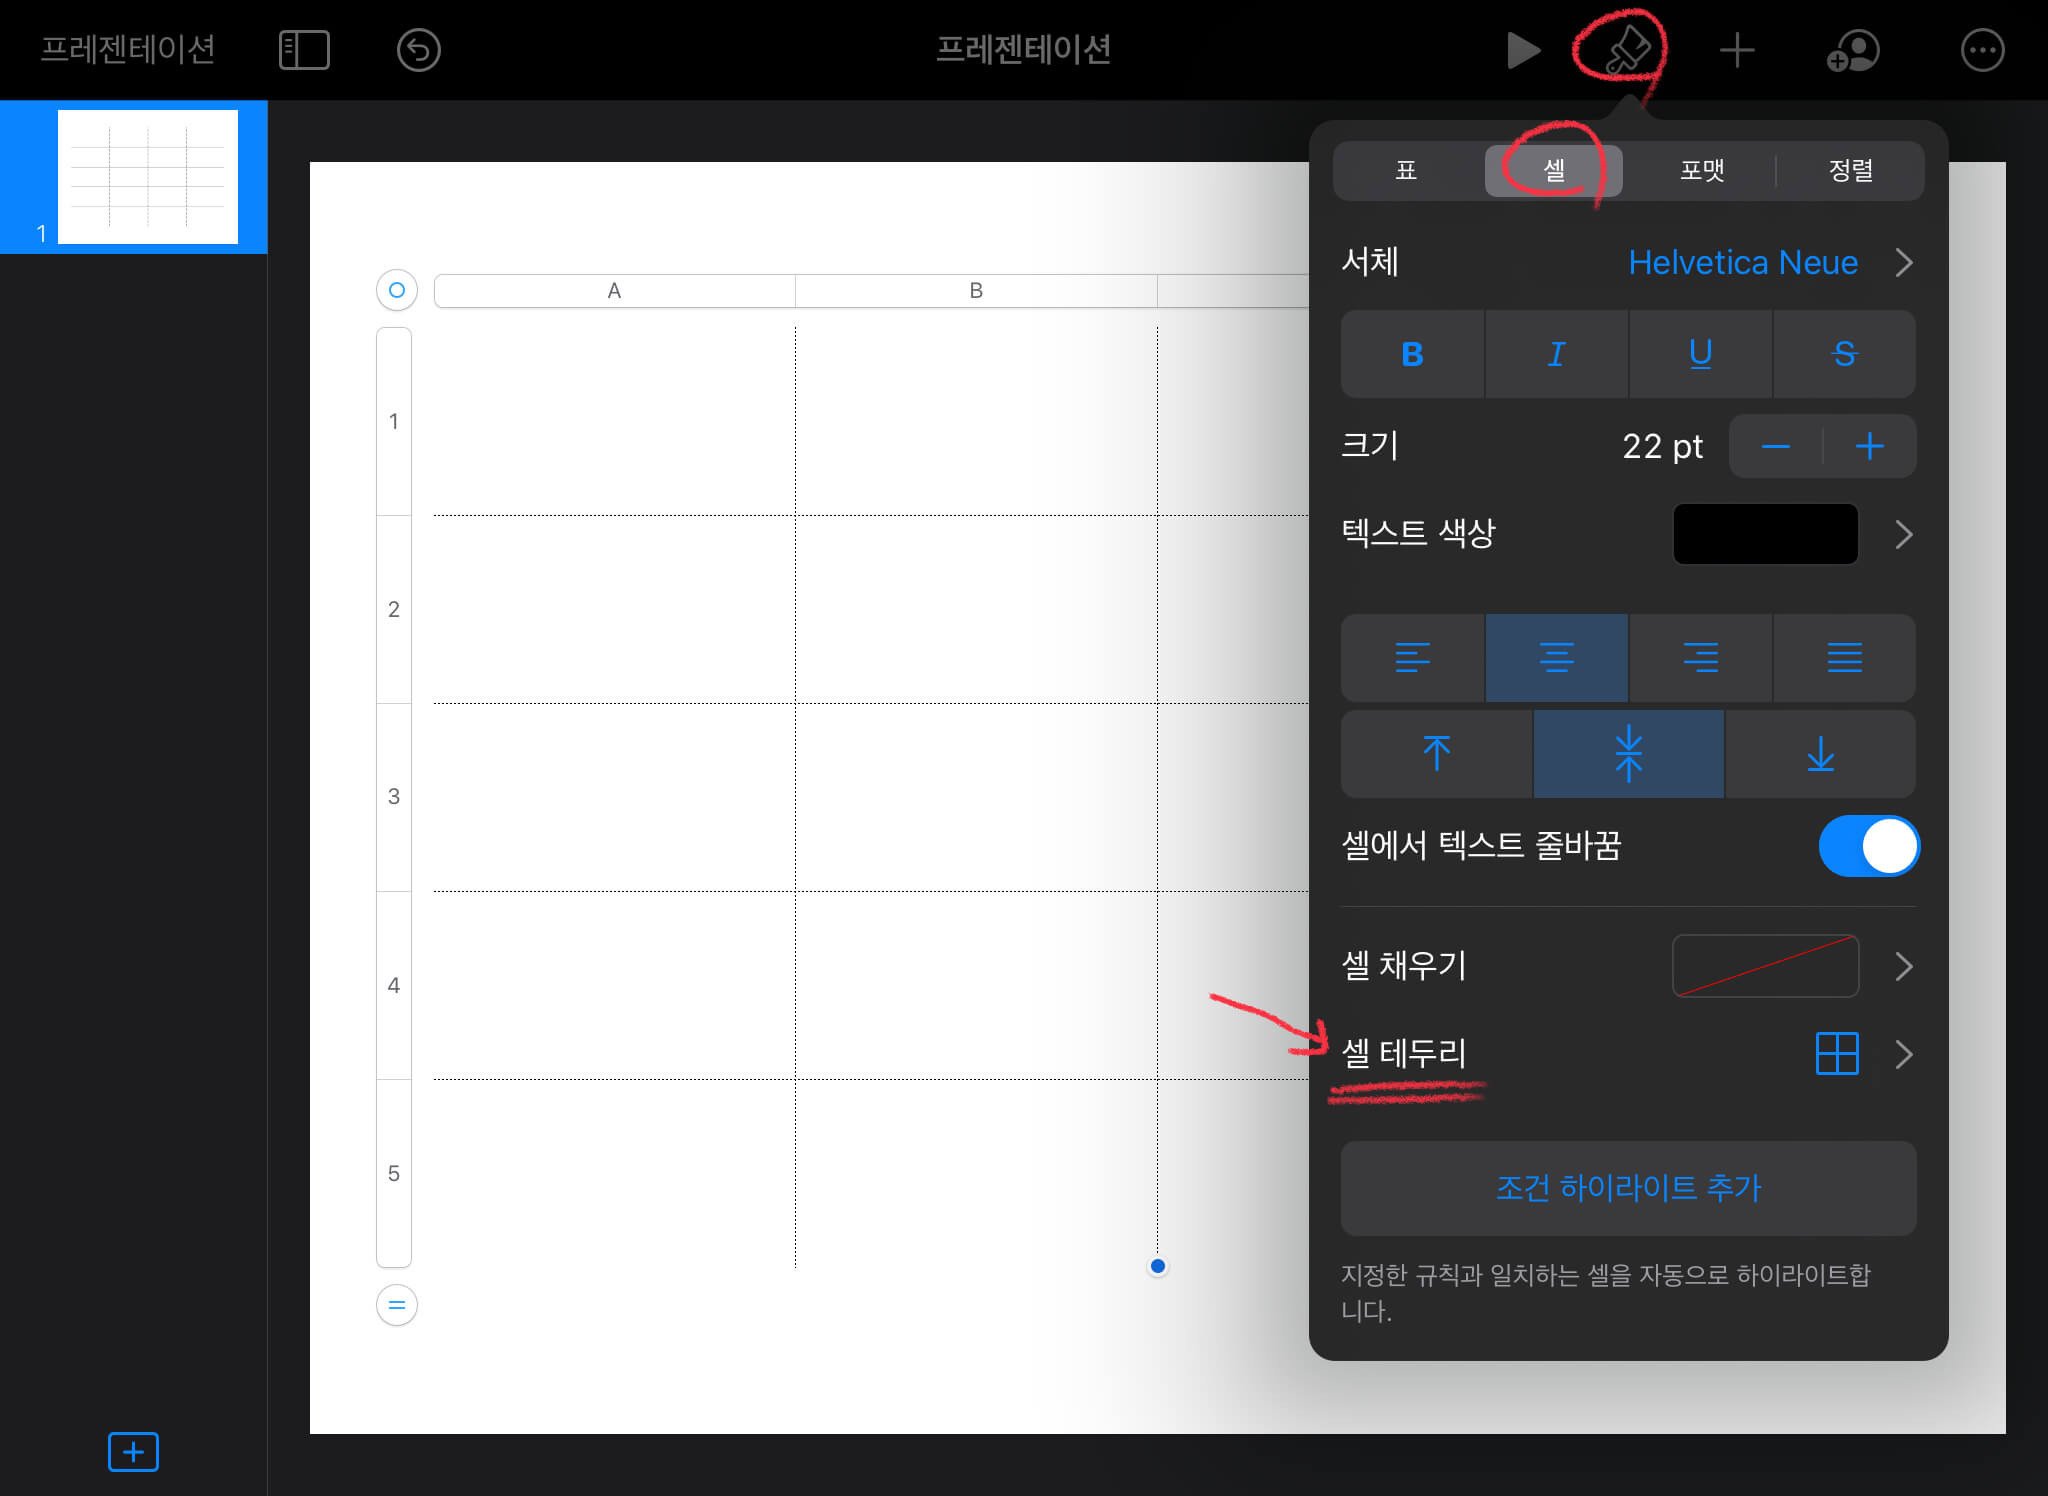The width and height of the screenshot is (2048, 1496).
Task: Increase font size with plus stepper
Action: [x=1869, y=446]
